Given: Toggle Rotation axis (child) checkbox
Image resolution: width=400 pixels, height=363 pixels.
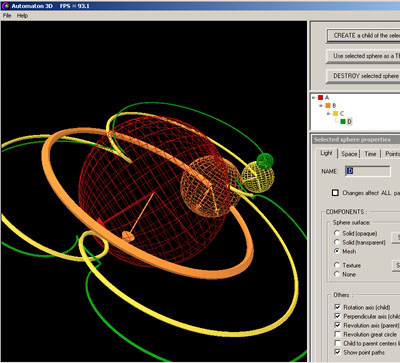Looking at the screenshot, I should 337,307.
